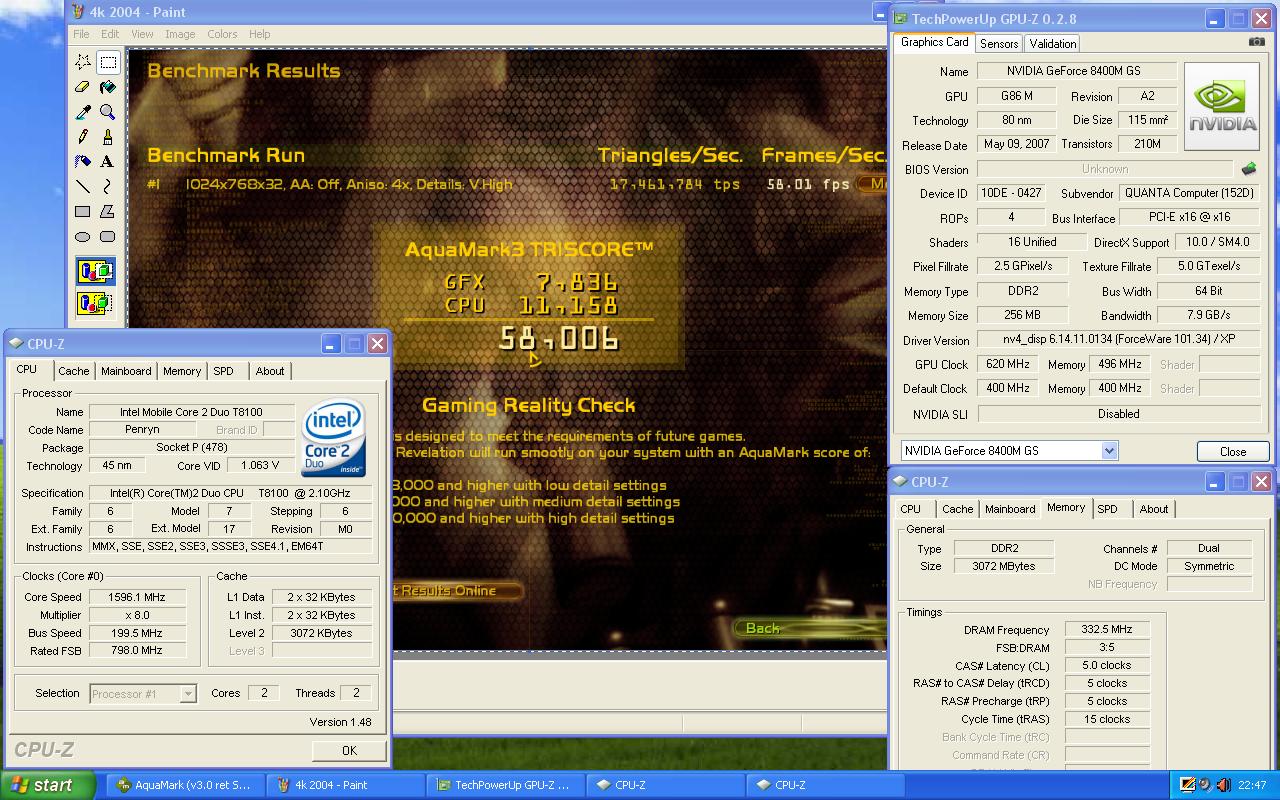1280x800 pixels.
Task: Open the File menu in Paint
Action: click(x=81, y=34)
